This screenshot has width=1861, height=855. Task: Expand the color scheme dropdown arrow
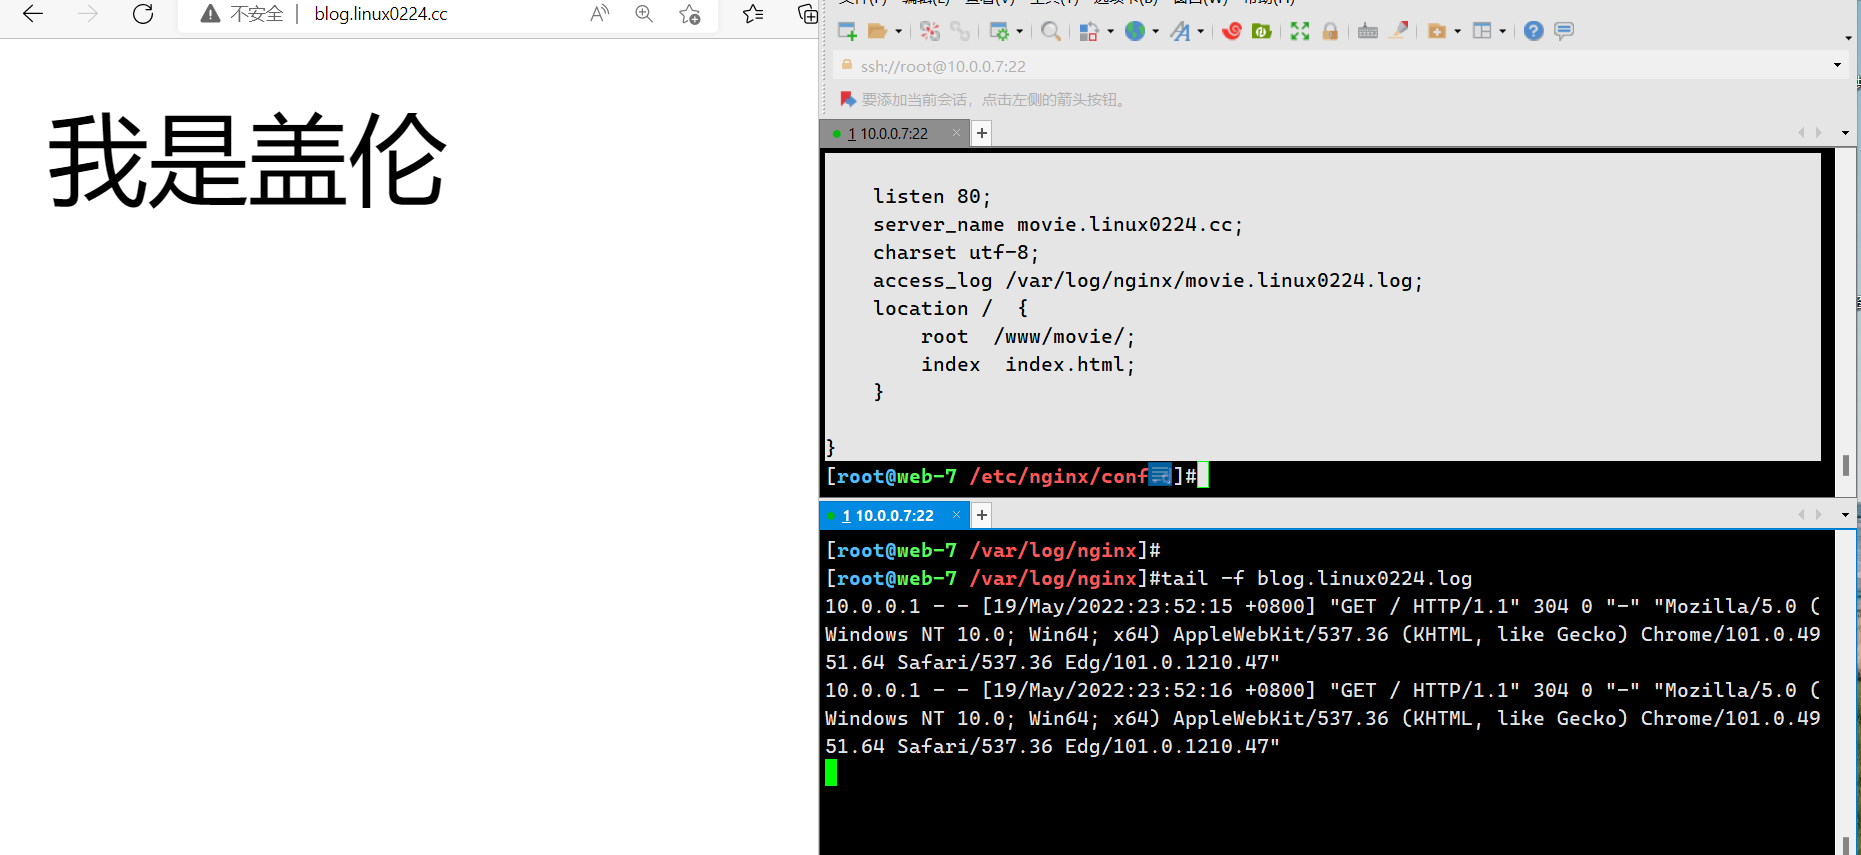point(1110,31)
